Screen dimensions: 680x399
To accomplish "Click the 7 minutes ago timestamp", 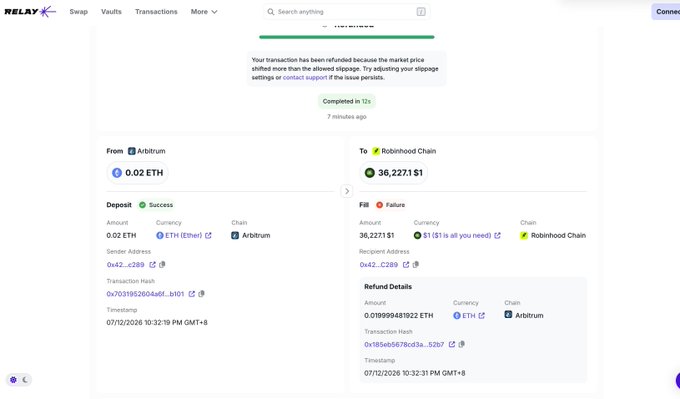I will coord(347,117).
